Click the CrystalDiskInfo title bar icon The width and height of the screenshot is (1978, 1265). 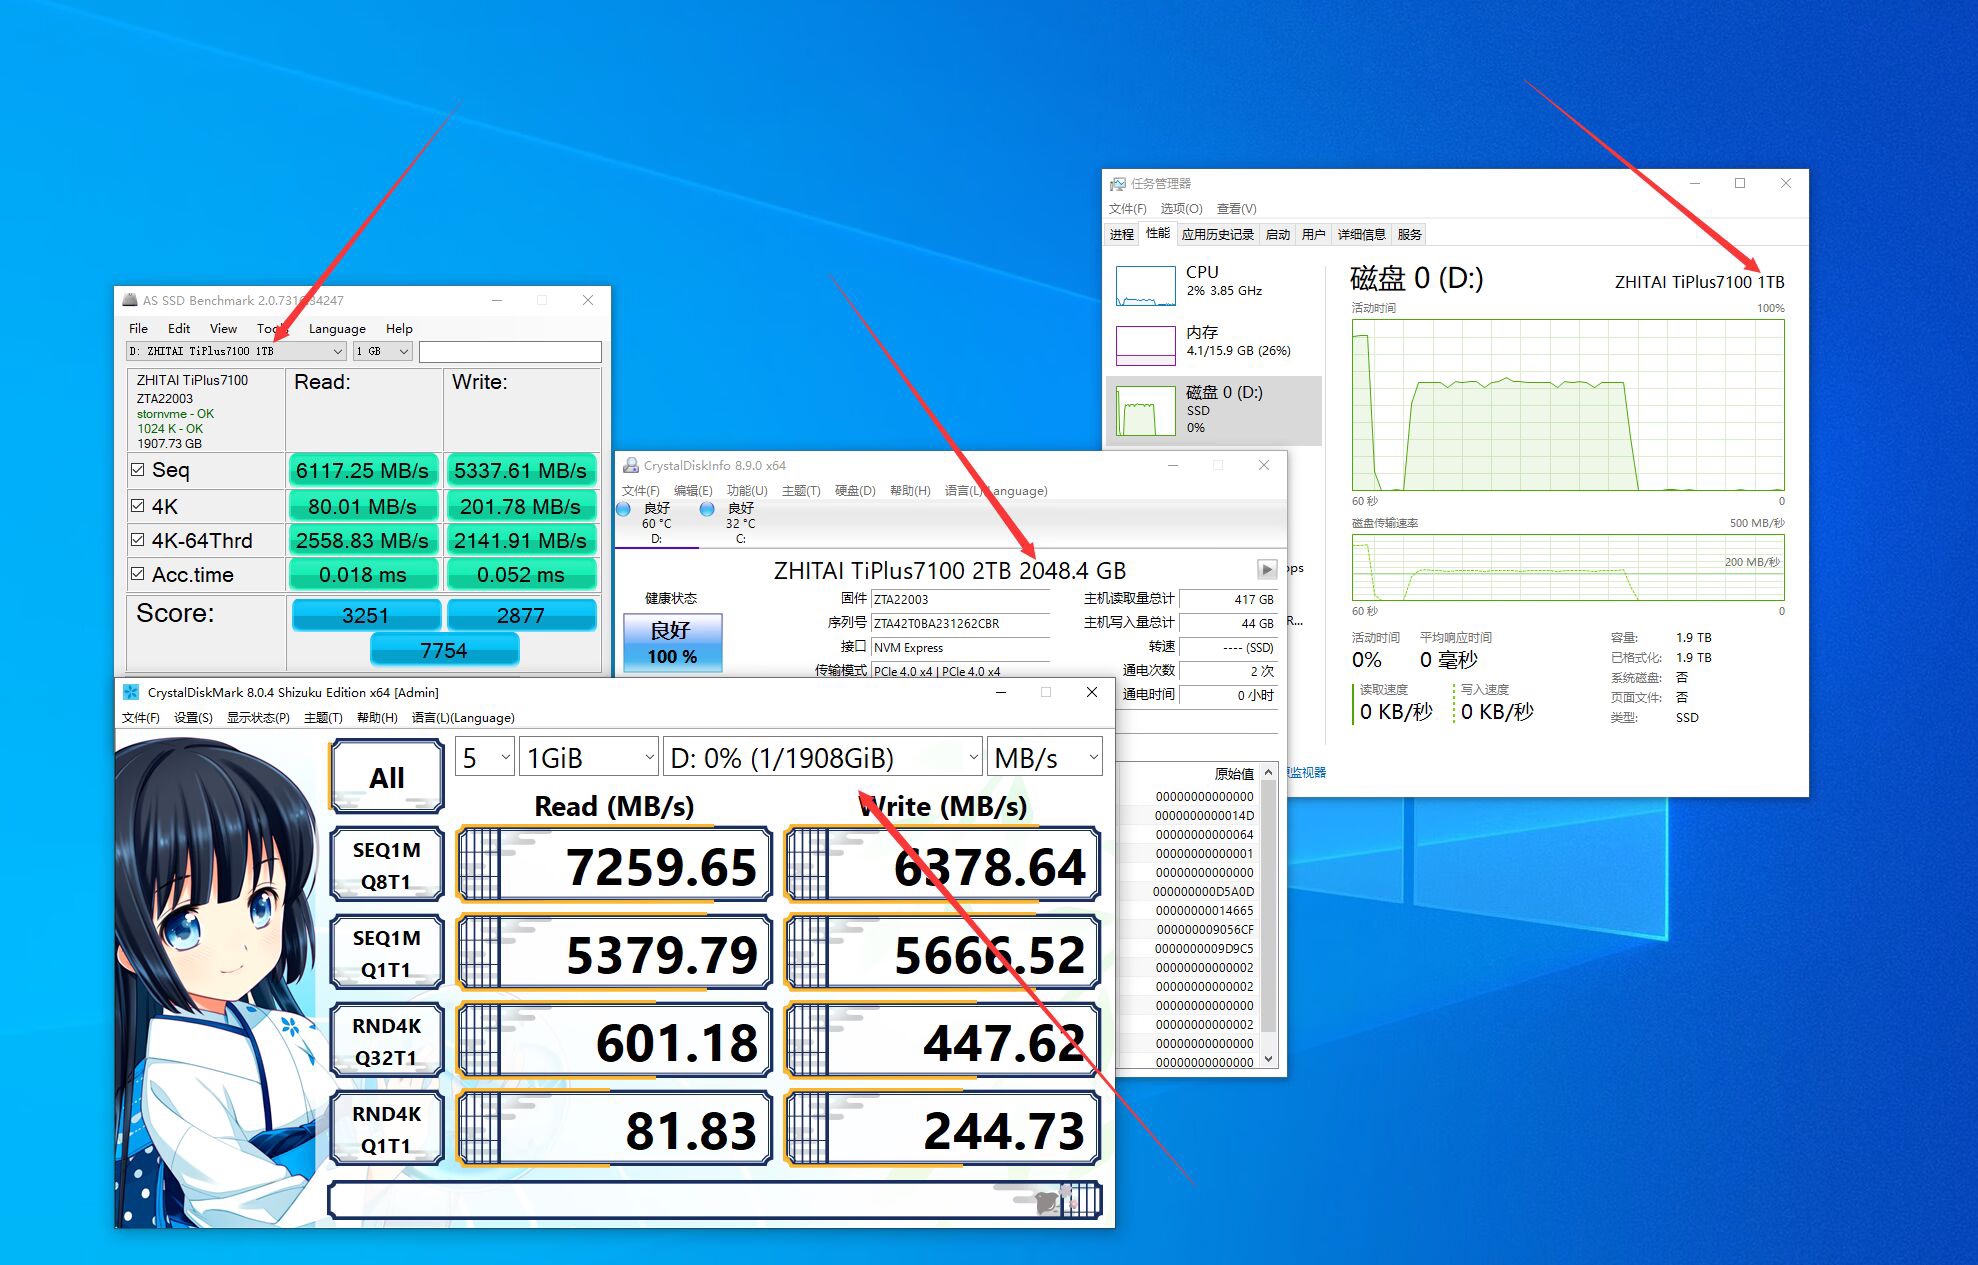click(631, 465)
